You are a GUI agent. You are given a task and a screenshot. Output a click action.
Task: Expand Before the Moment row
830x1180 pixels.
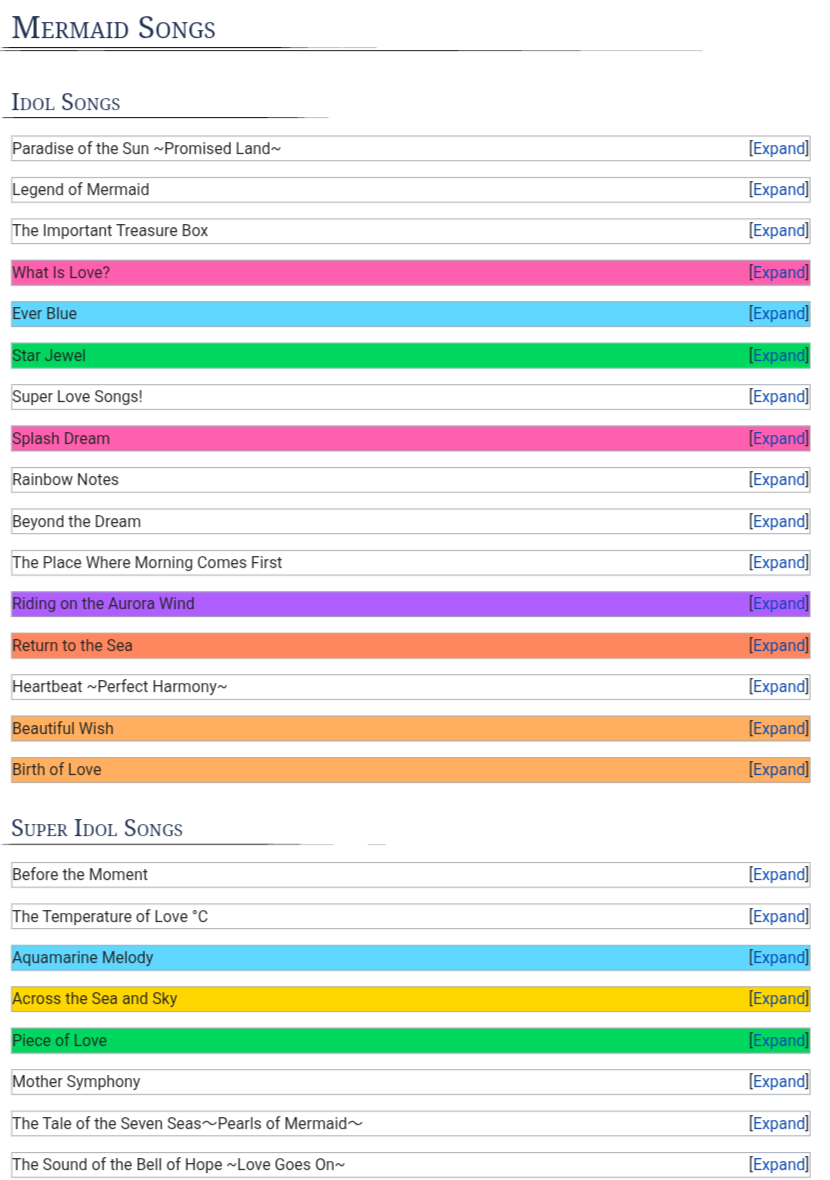[779, 875]
